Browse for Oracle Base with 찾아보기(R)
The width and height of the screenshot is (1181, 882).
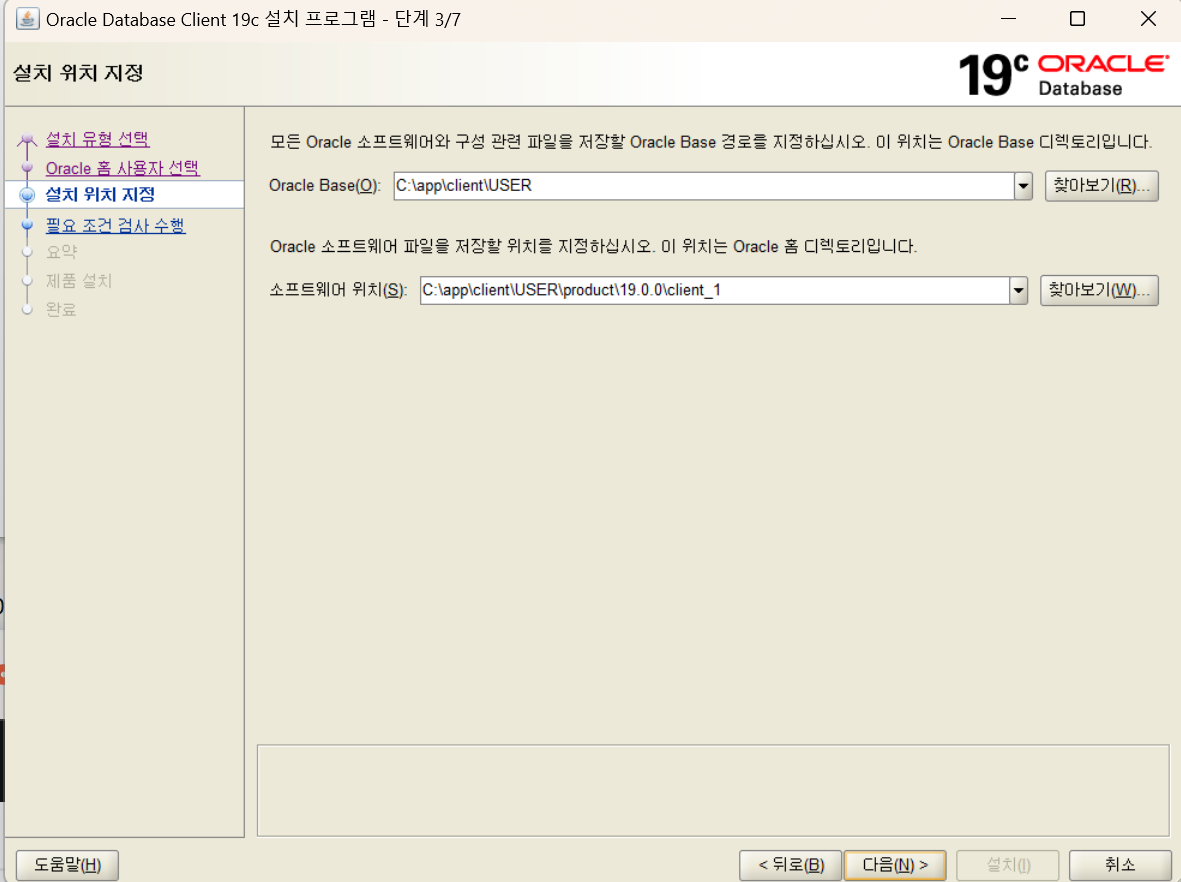[1101, 186]
